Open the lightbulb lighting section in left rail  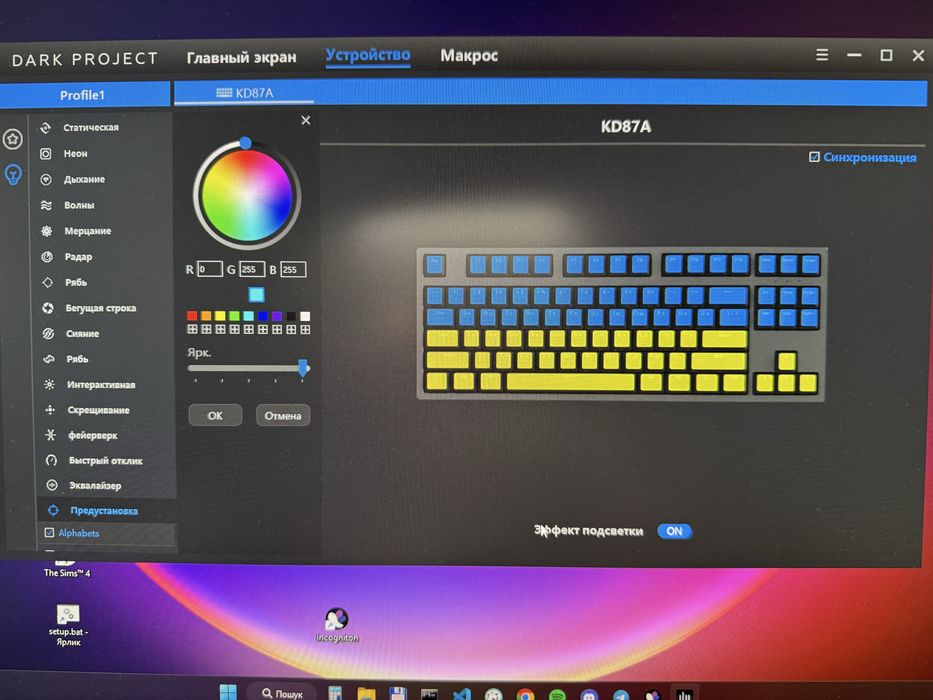point(13,174)
